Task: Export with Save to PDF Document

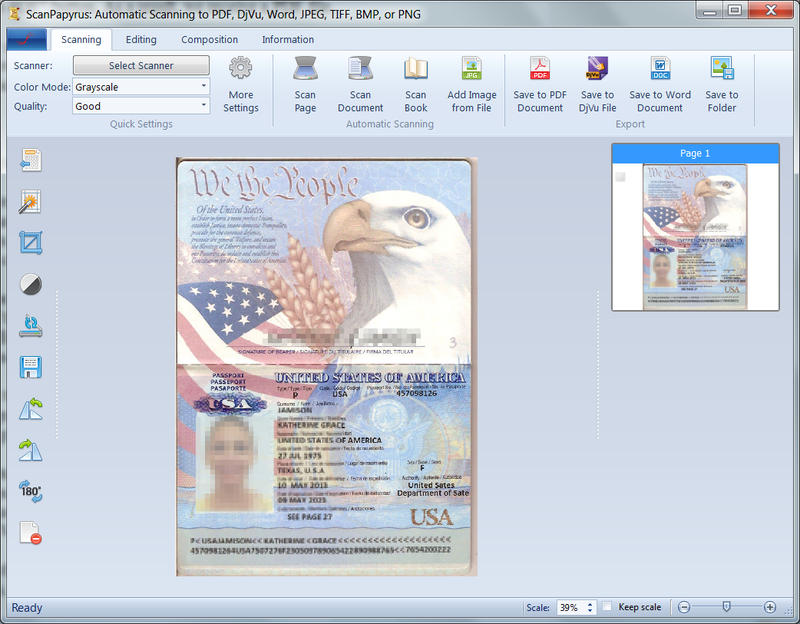Action: pos(540,85)
